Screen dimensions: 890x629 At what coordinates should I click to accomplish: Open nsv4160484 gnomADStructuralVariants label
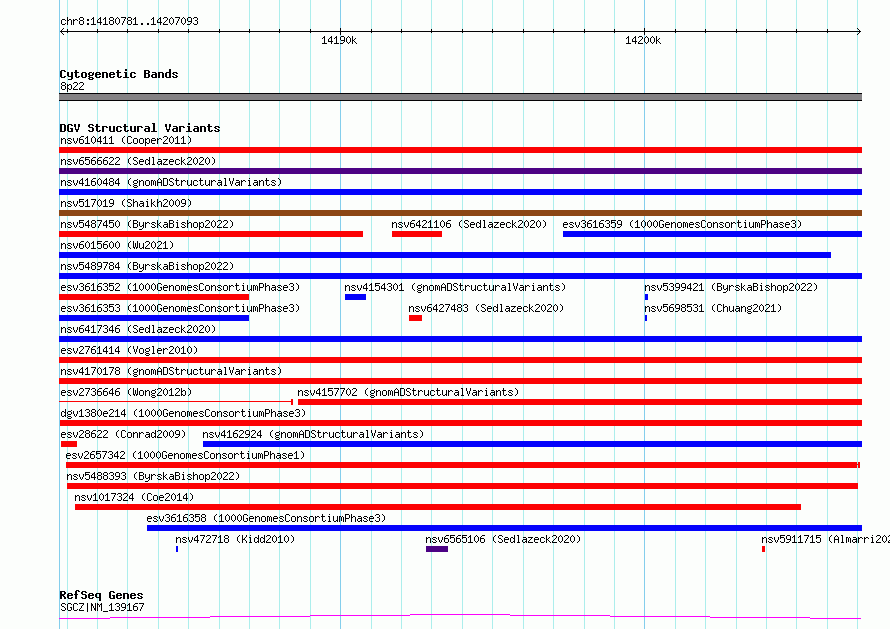[171, 182]
